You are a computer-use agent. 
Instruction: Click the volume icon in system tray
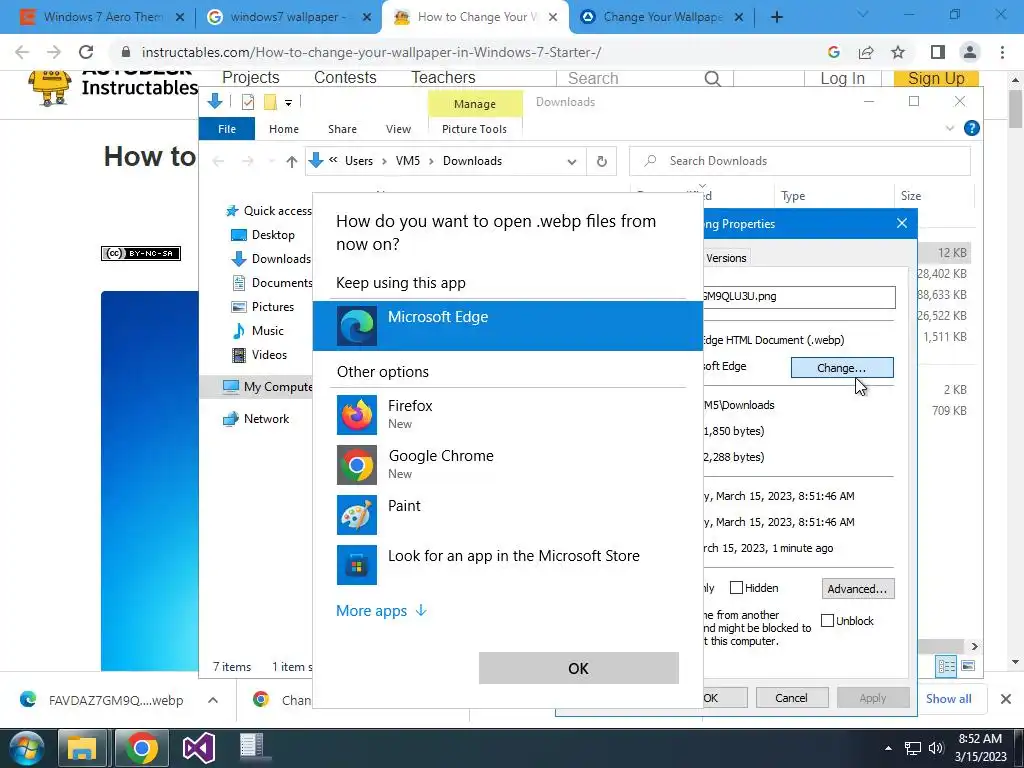coord(936,748)
